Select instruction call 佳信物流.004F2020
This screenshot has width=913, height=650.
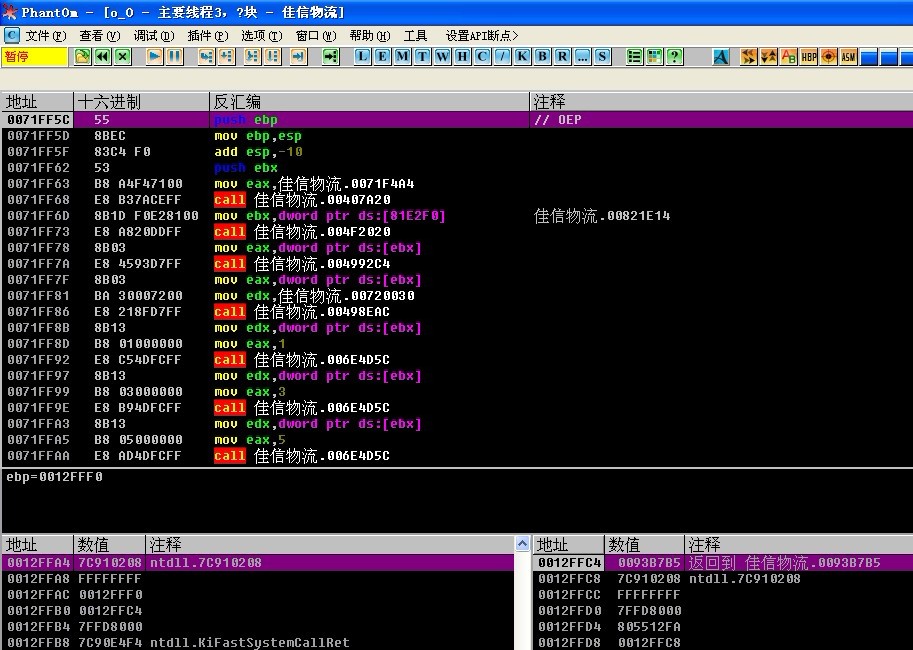coord(303,232)
